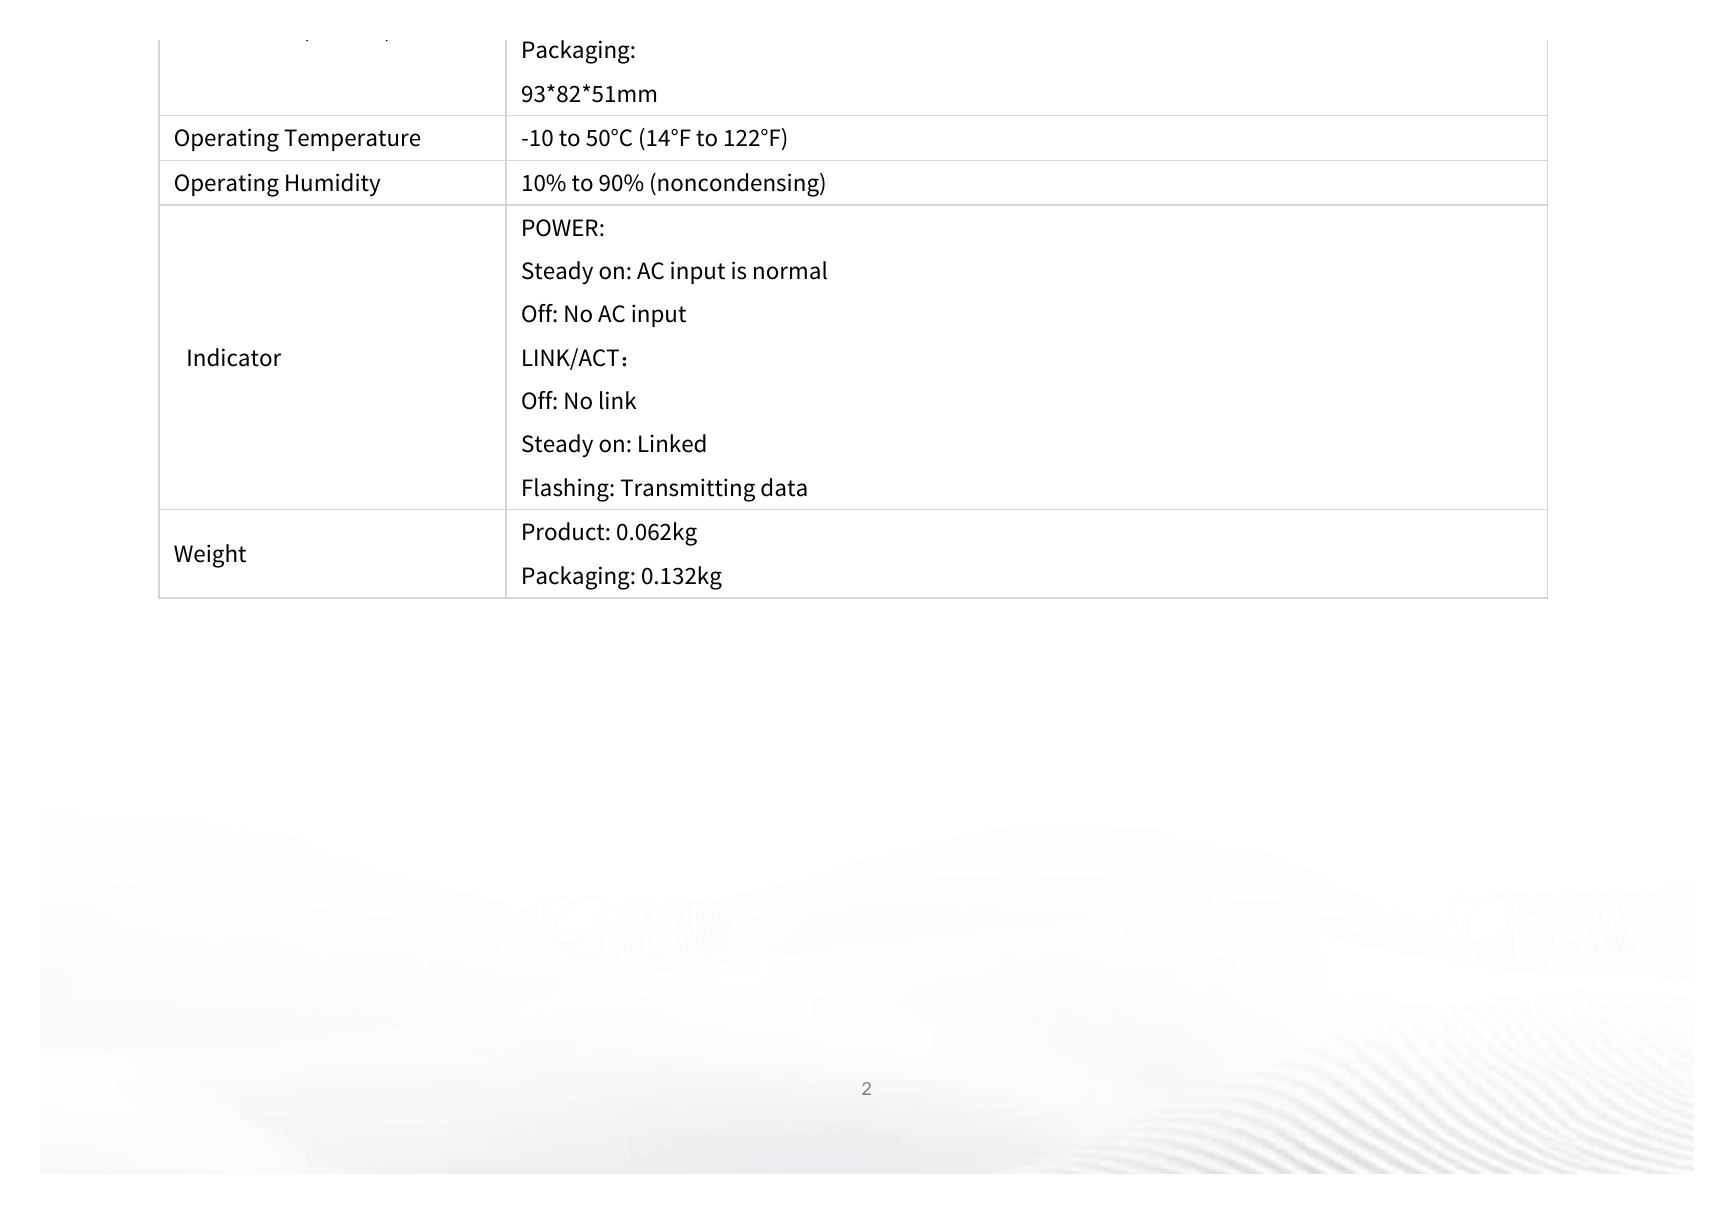Click the 'Operating Temperature' row label
The height and width of the screenshot is (1214, 1734).
point(297,138)
